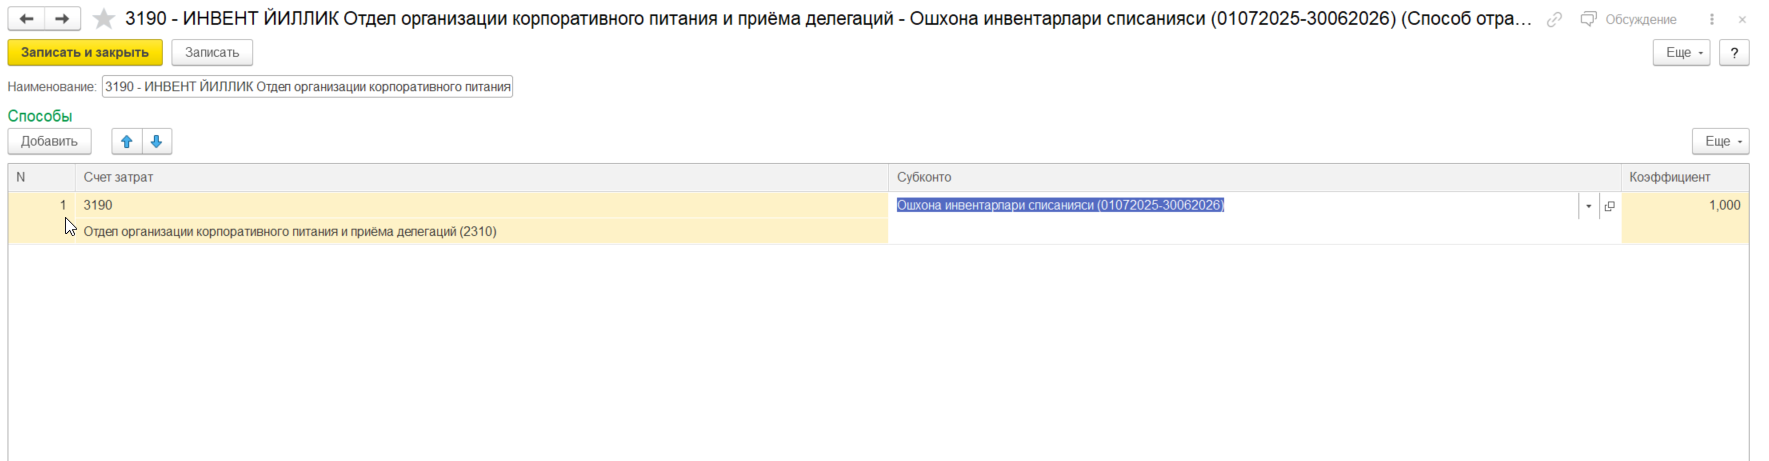Click the Наименование input field
Viewport: 1769px width, 461px height.
coord(307,87)
